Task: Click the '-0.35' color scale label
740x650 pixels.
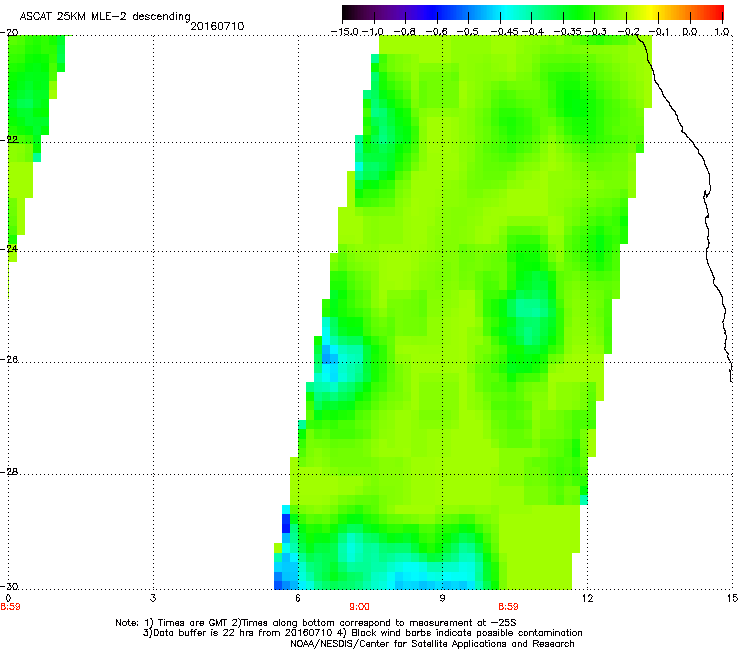Action: click(x=567, y=32)
